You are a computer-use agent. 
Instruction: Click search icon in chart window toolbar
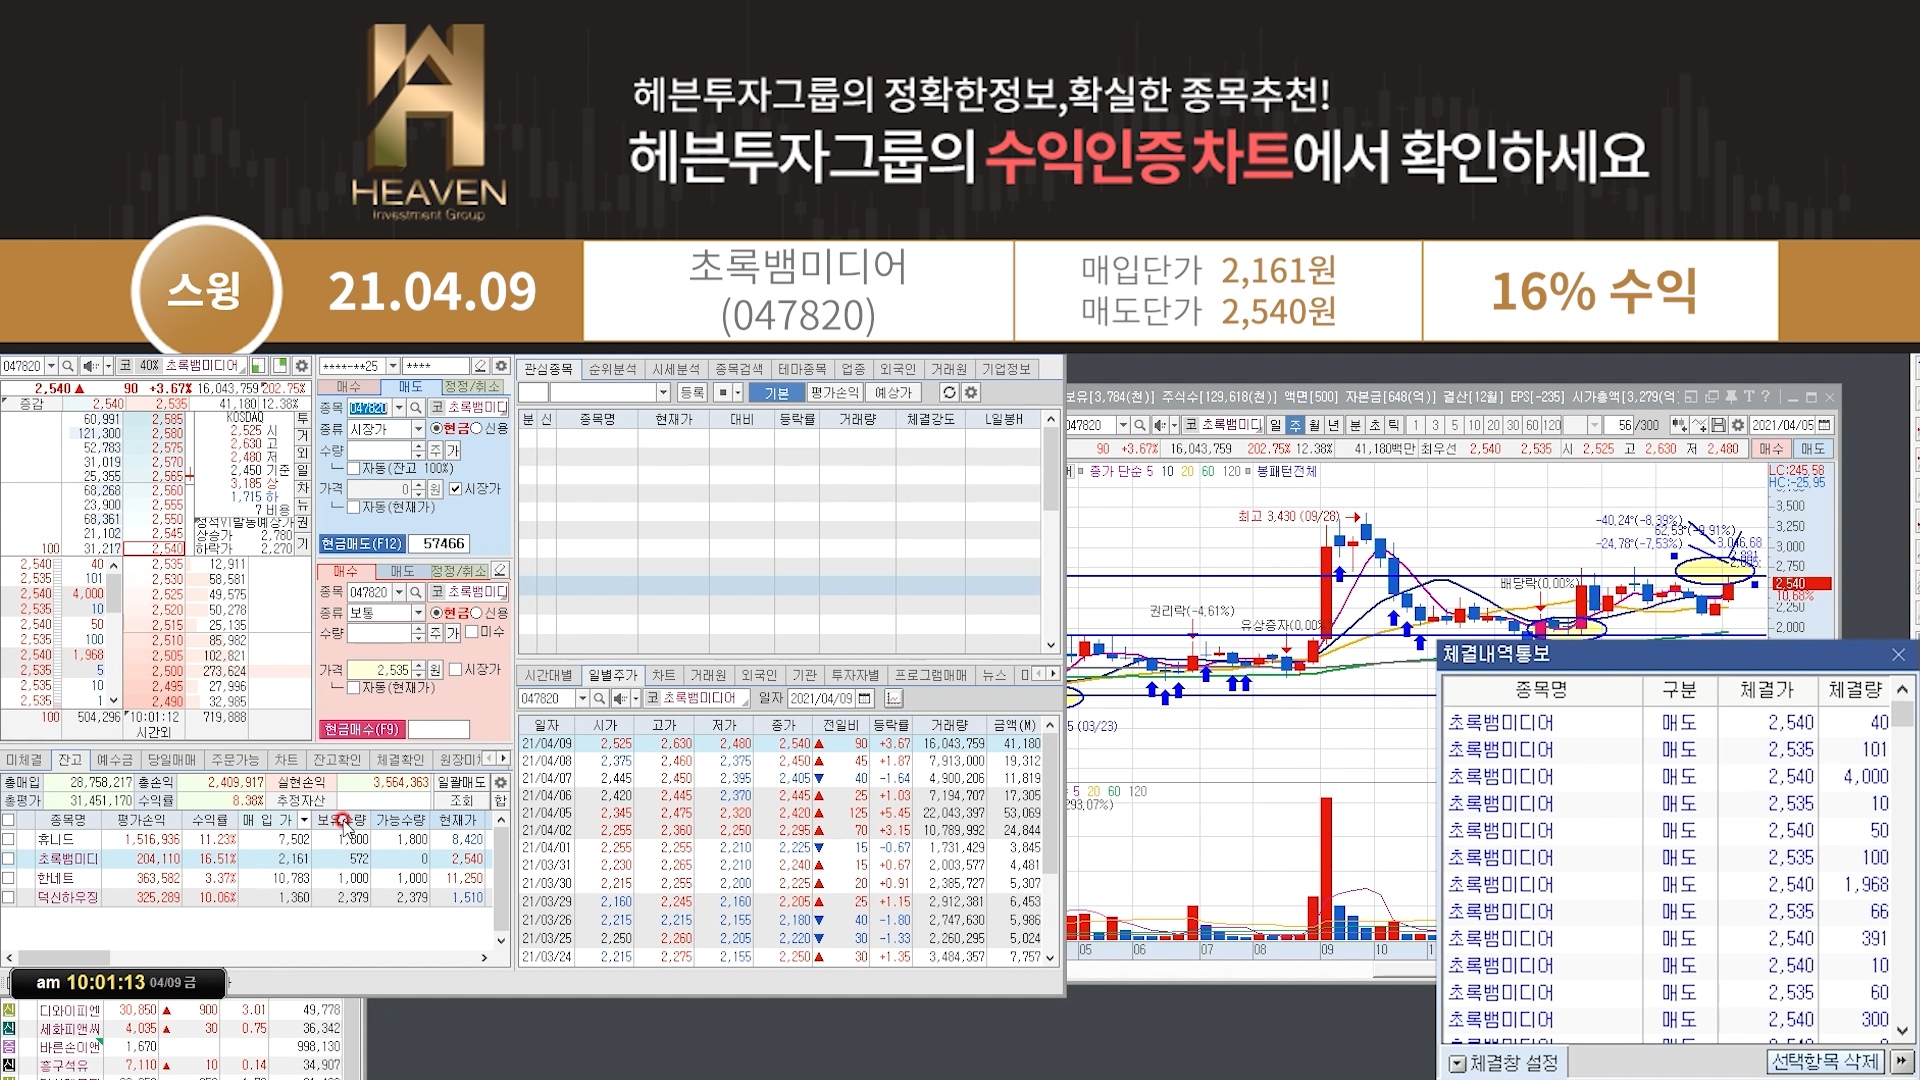coord(1140,425)
